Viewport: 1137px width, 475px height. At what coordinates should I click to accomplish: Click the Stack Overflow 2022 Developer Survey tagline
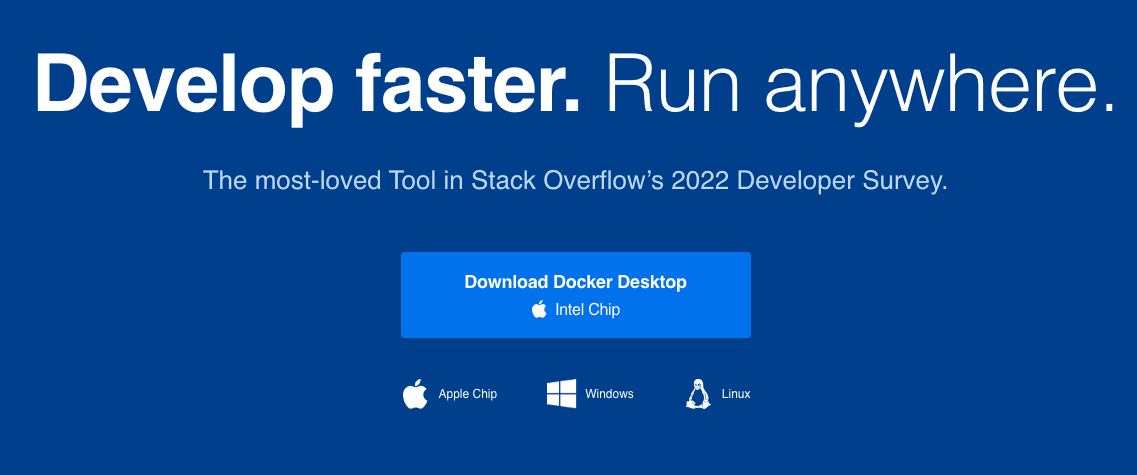coord(576,180)
